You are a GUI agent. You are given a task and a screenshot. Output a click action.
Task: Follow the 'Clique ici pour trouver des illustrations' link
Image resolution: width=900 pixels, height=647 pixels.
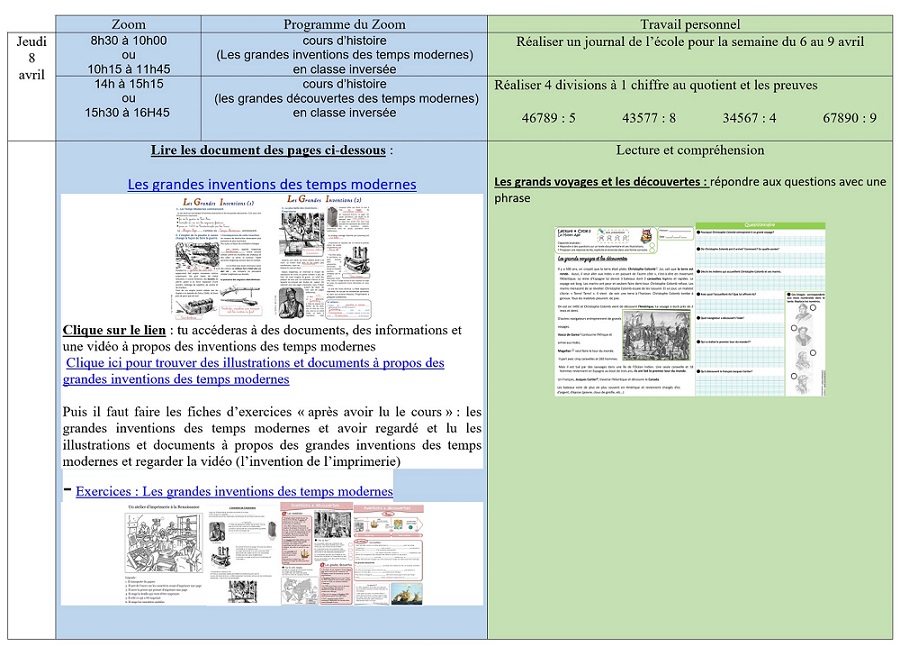(253, 371)
